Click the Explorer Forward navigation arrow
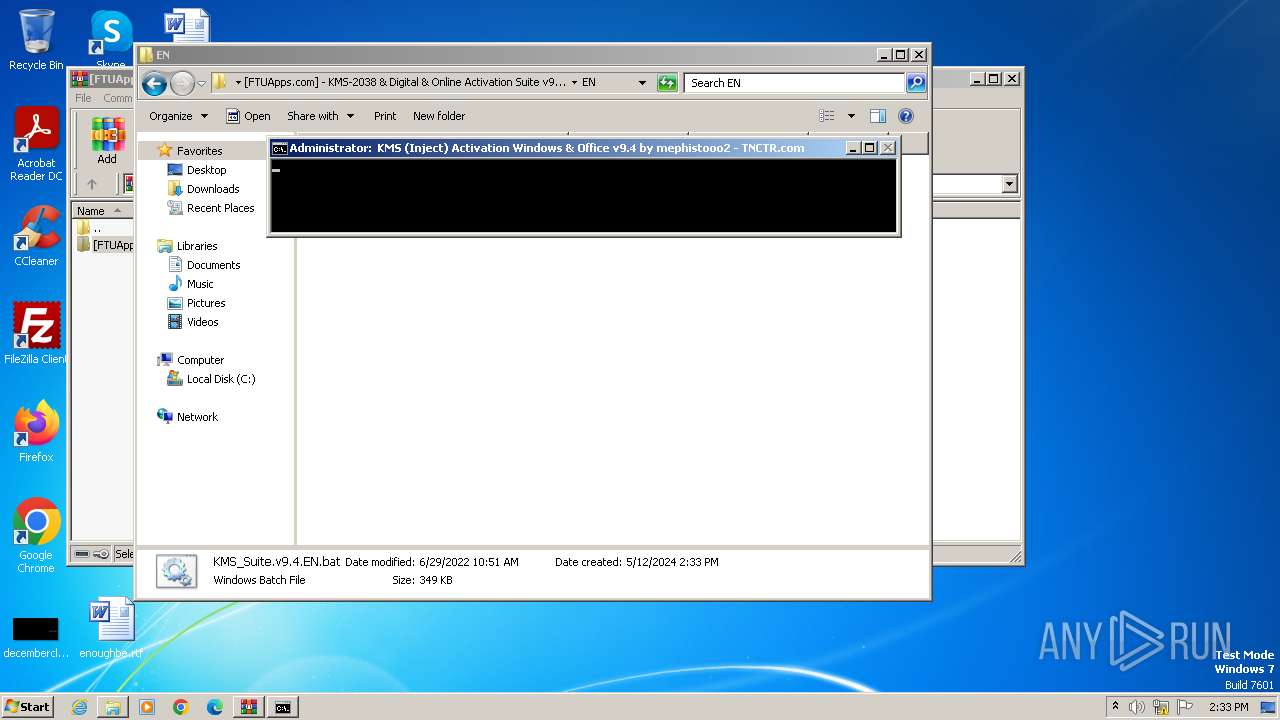The width and height of the screenshot is (1280, 720). pos(182,84)
